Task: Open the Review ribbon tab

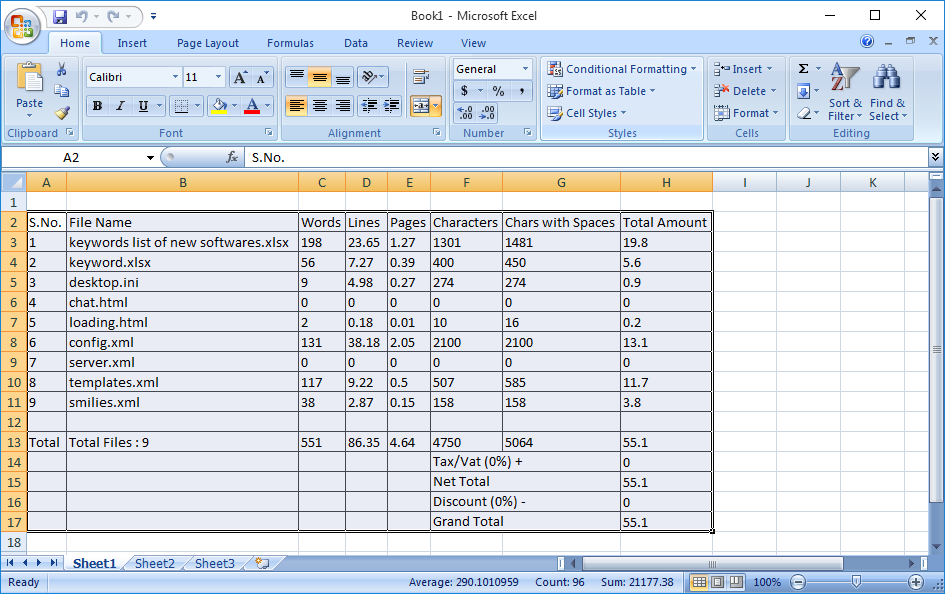Action: 415,43
